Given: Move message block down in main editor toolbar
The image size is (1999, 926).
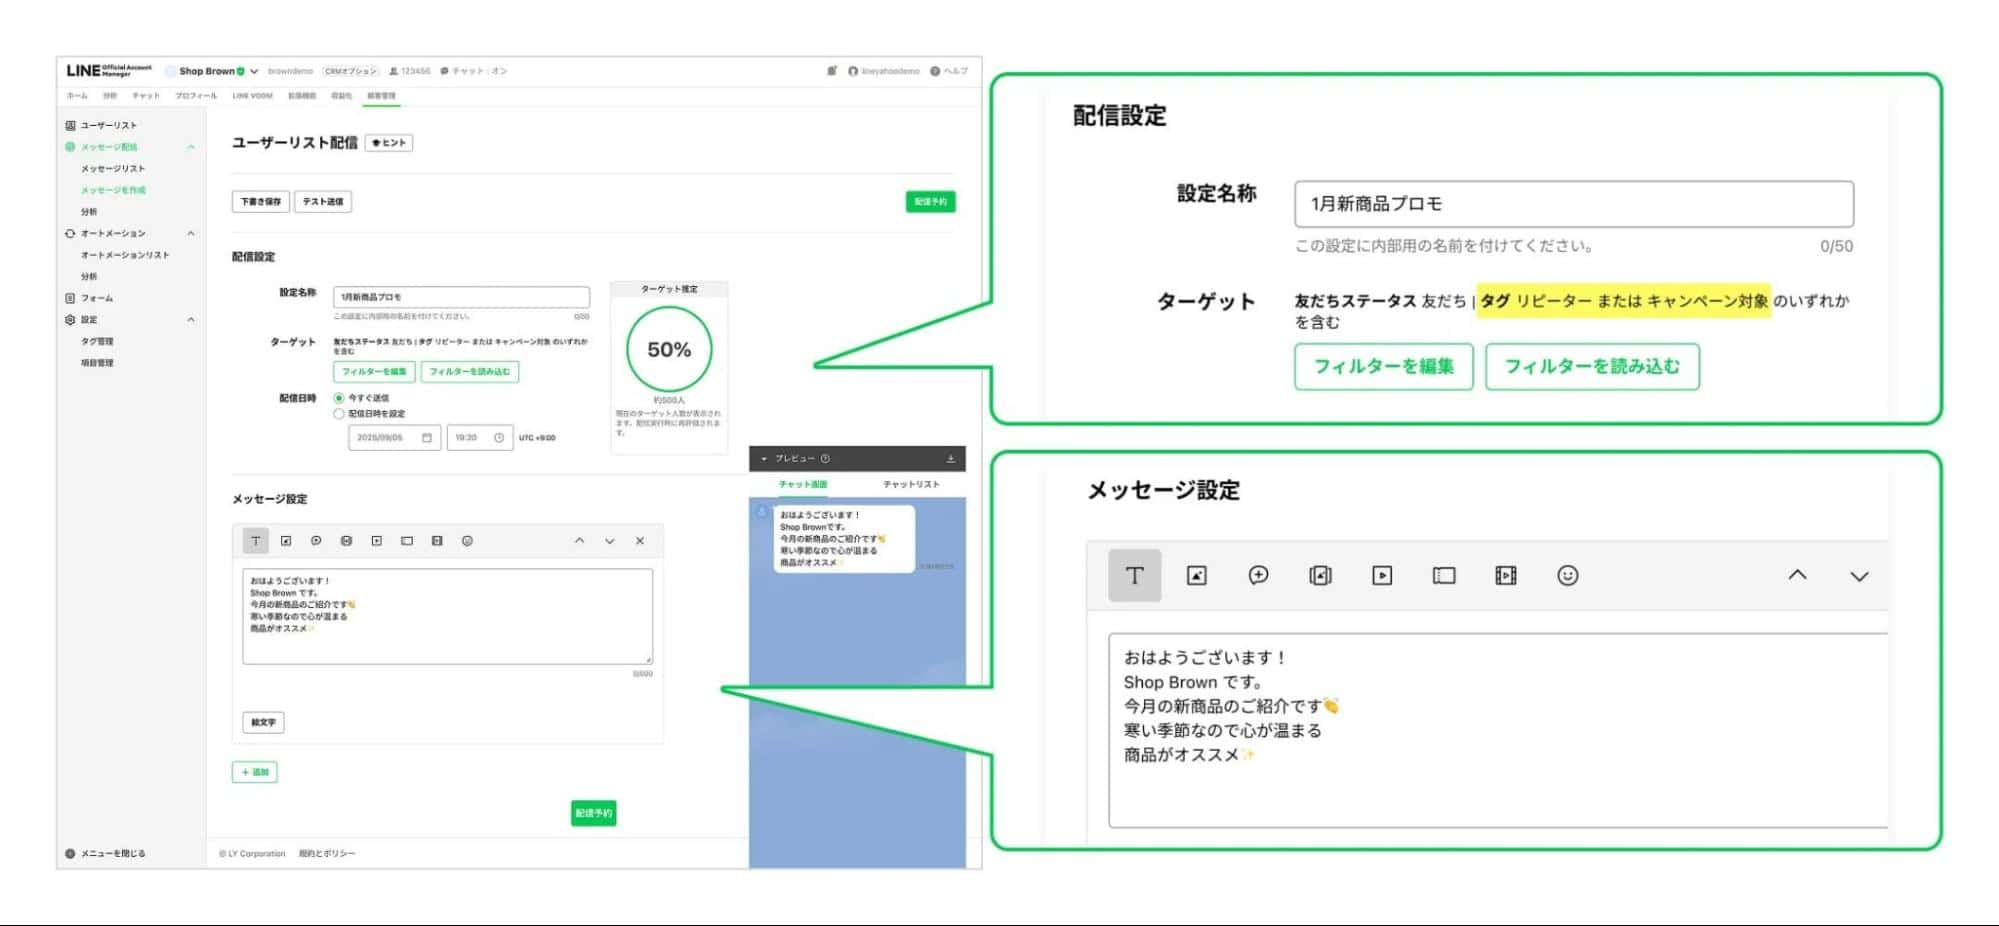Looking at the screenshot, I should pyautogui.click(x=609, y=541).
